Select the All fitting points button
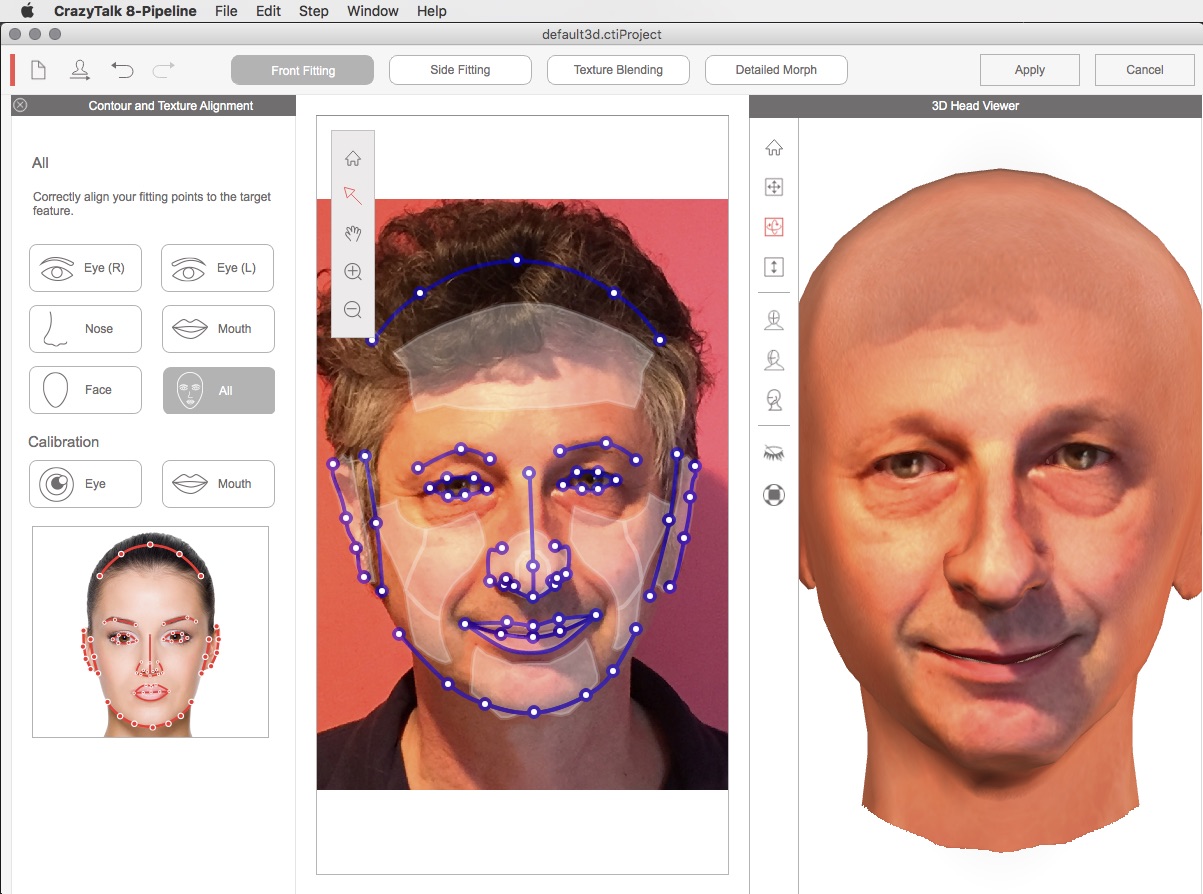 [x=218, y=390]
